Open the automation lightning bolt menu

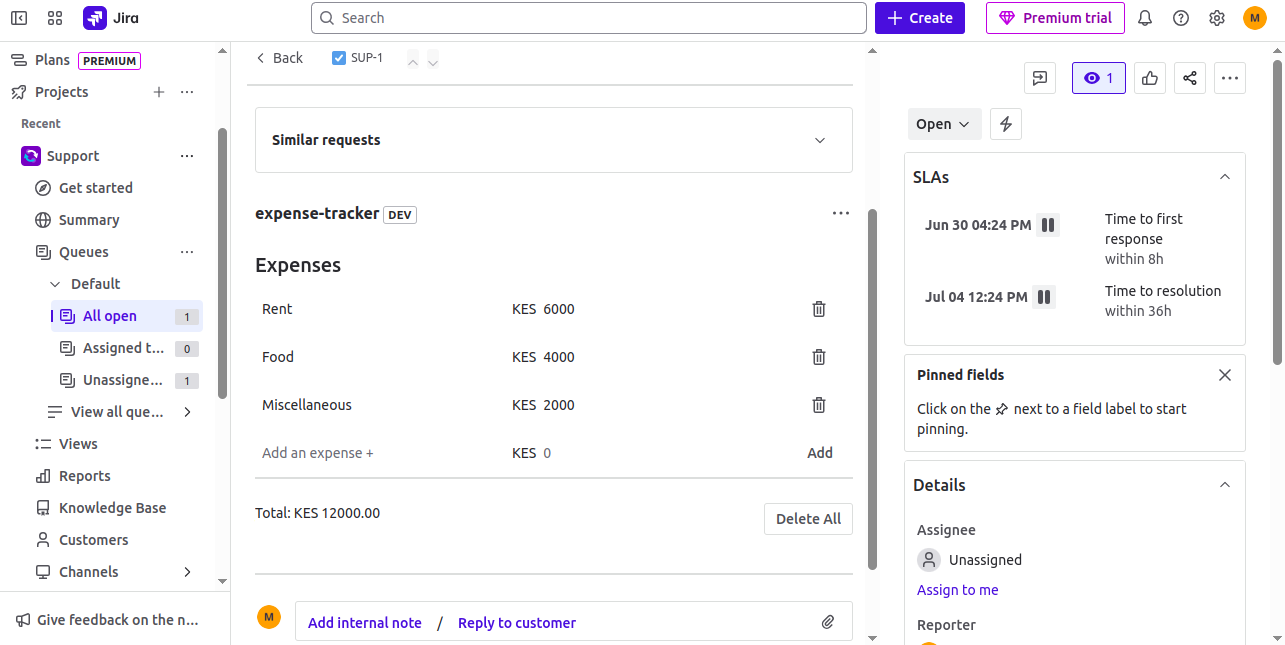1006,124
